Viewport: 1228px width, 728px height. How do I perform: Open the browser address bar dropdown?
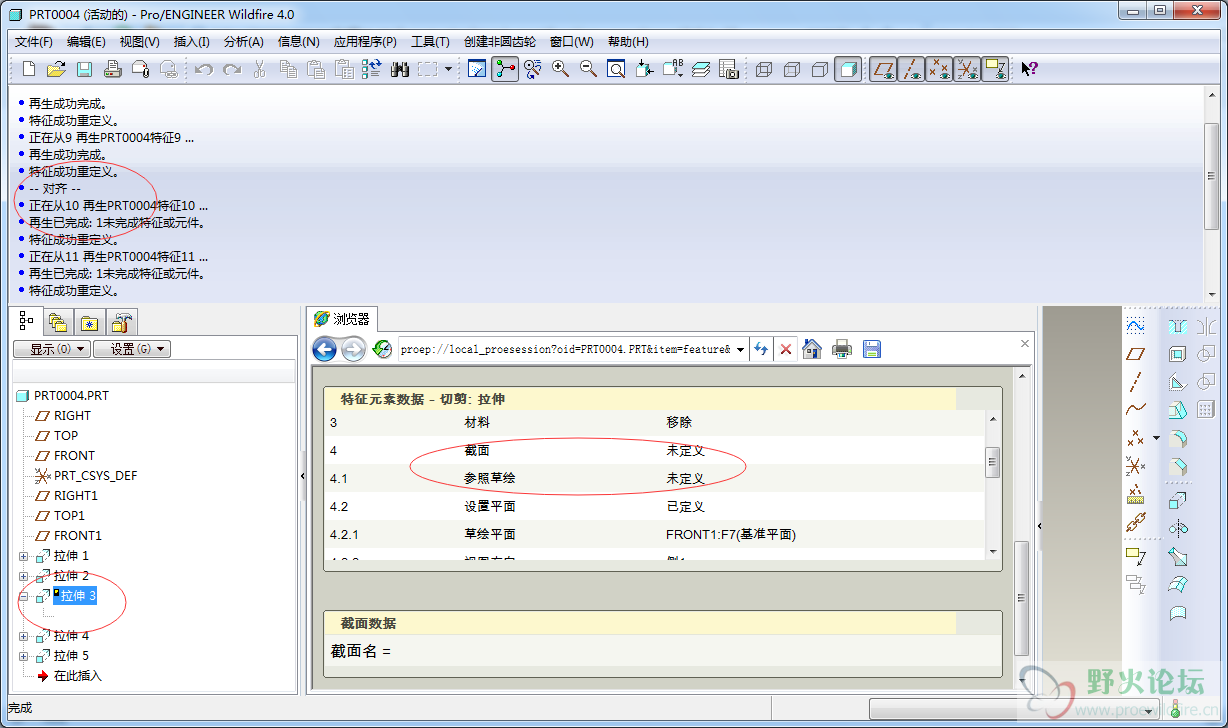coord(740,349)
